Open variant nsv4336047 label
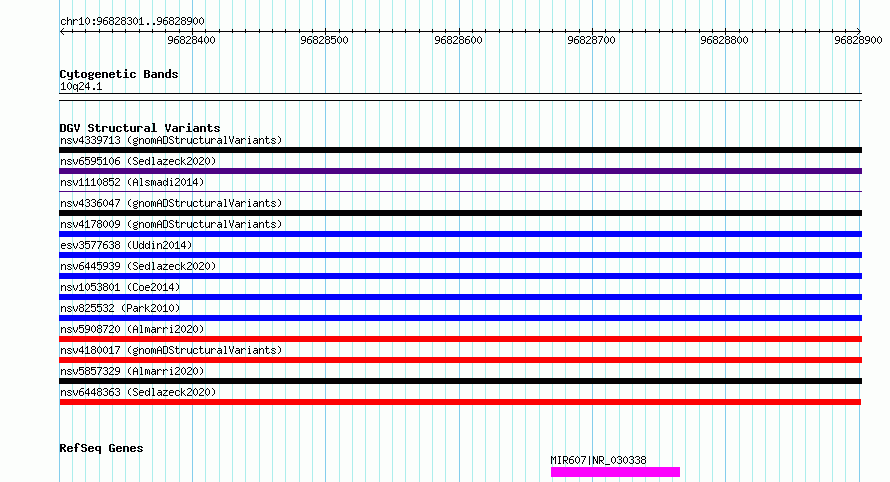 point(171,203)
